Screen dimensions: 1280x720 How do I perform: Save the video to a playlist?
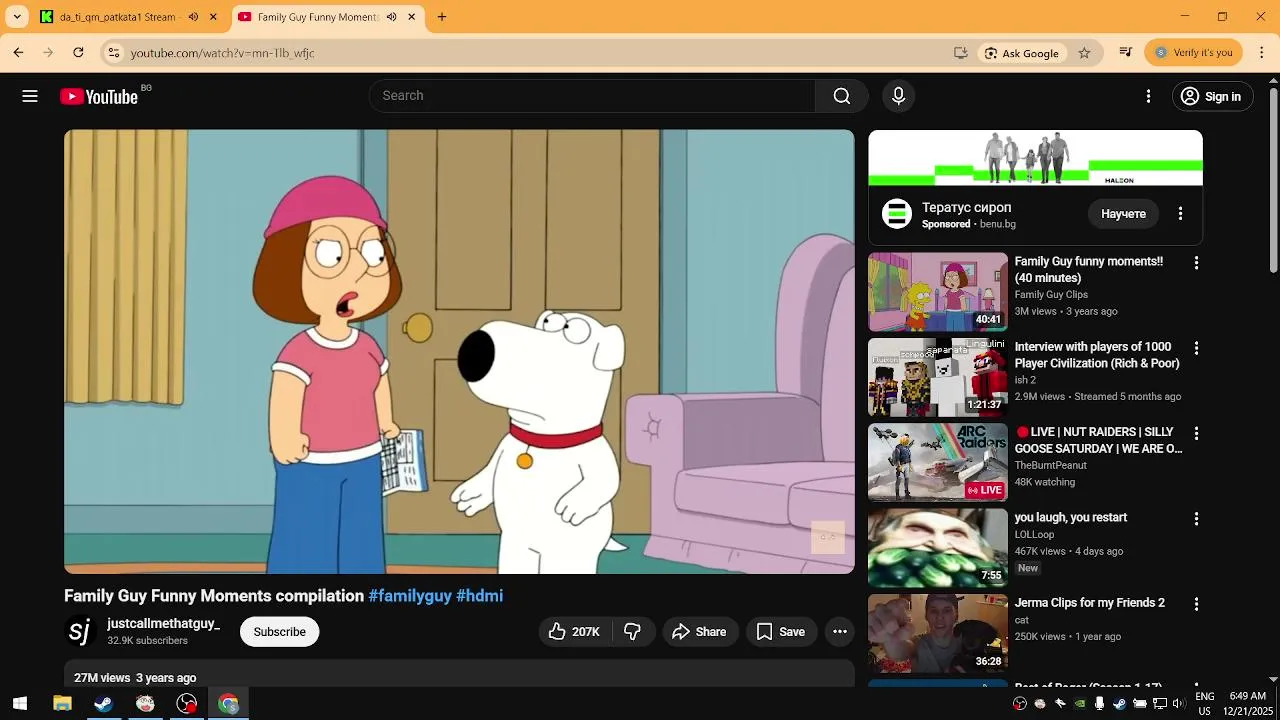click(780, 632)
